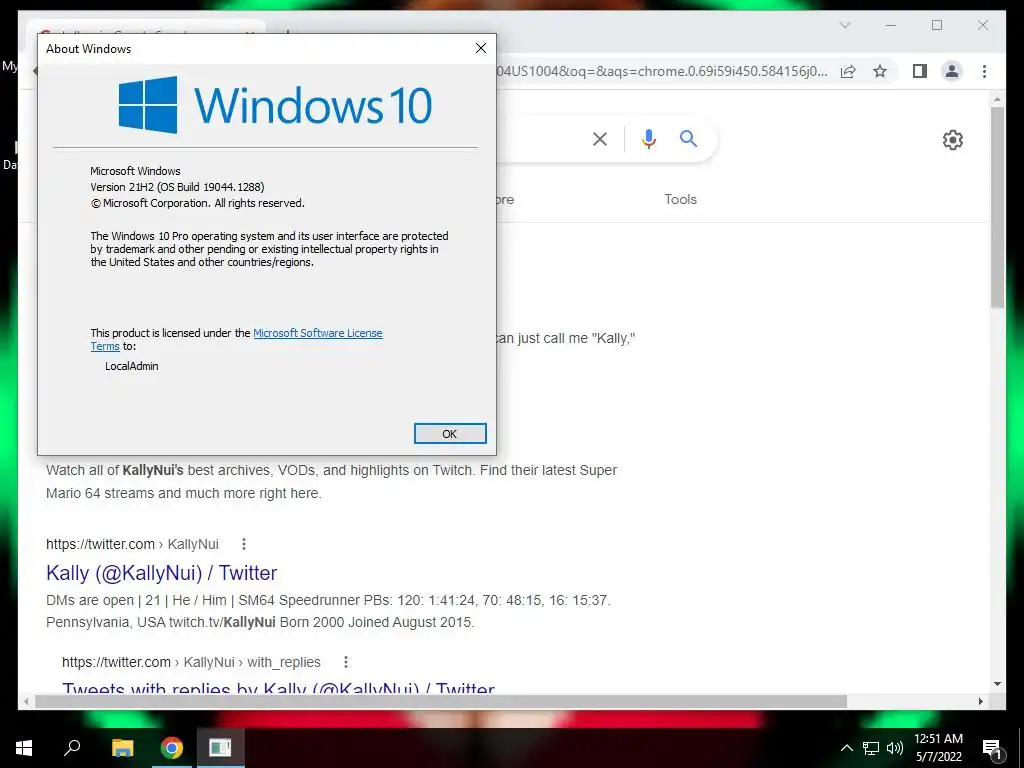Show hidden system tray icons

(846, 748)
